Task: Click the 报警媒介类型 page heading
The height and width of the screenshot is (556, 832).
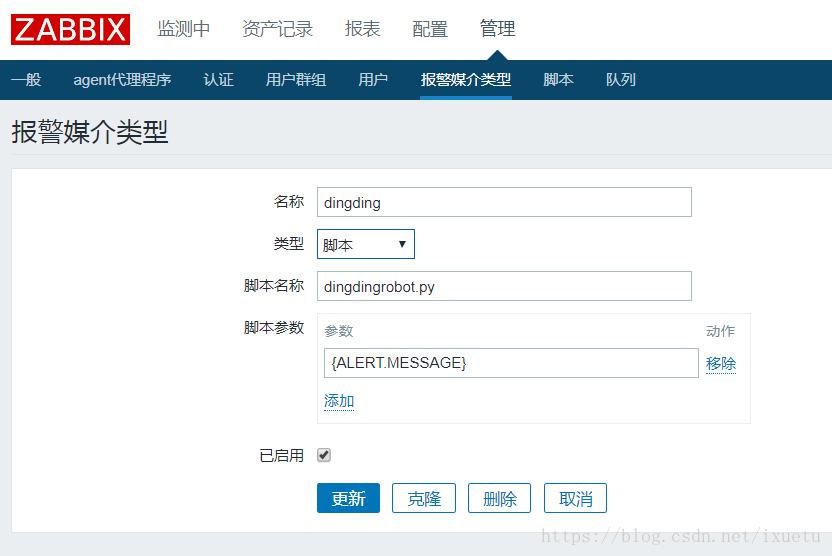Action: (x=90, y=132)
